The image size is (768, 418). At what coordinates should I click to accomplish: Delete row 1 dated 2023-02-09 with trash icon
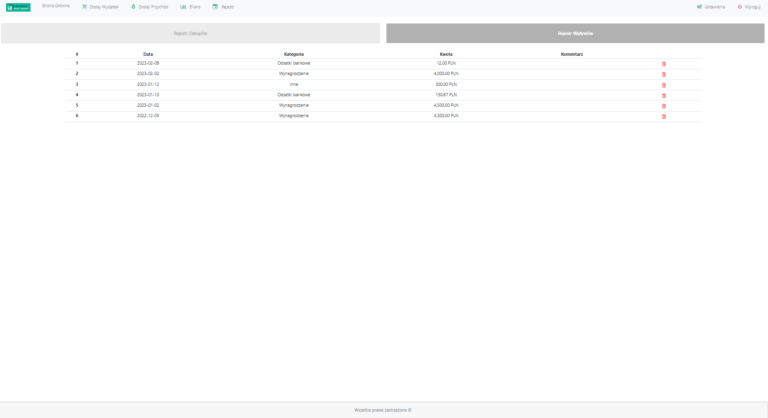pos(664,64)
